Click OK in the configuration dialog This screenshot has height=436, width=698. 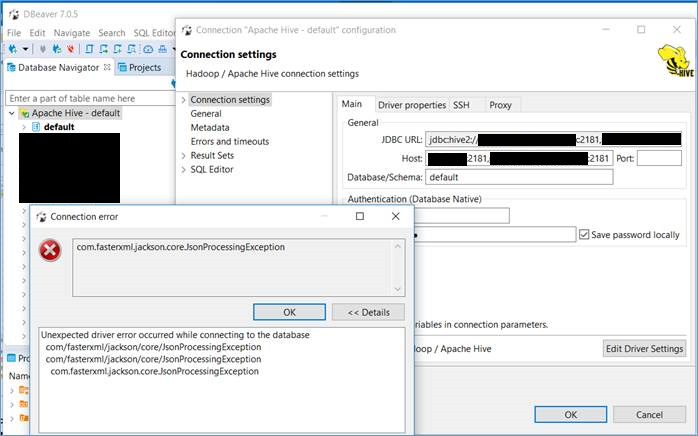[570, 415]
